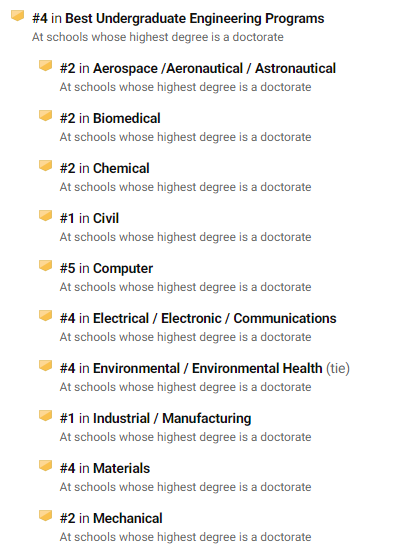Click the badge icon next to Aerospace ranking
395x557 pixels.
(45, 66)
